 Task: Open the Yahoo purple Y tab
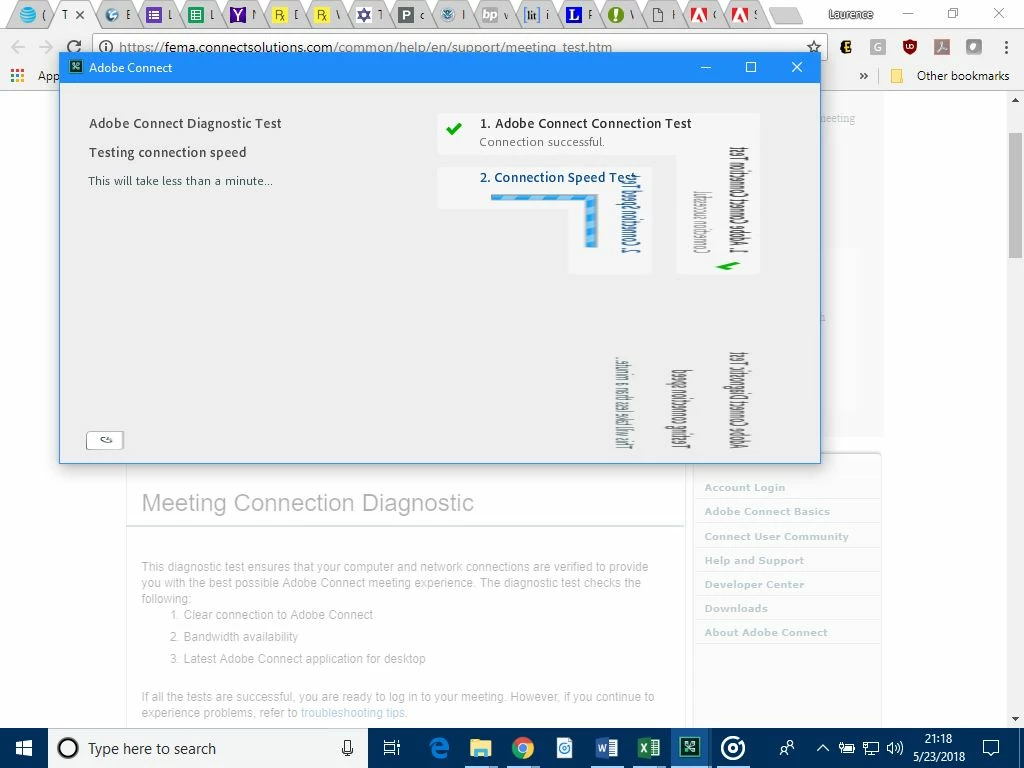(x=238, y=14)
